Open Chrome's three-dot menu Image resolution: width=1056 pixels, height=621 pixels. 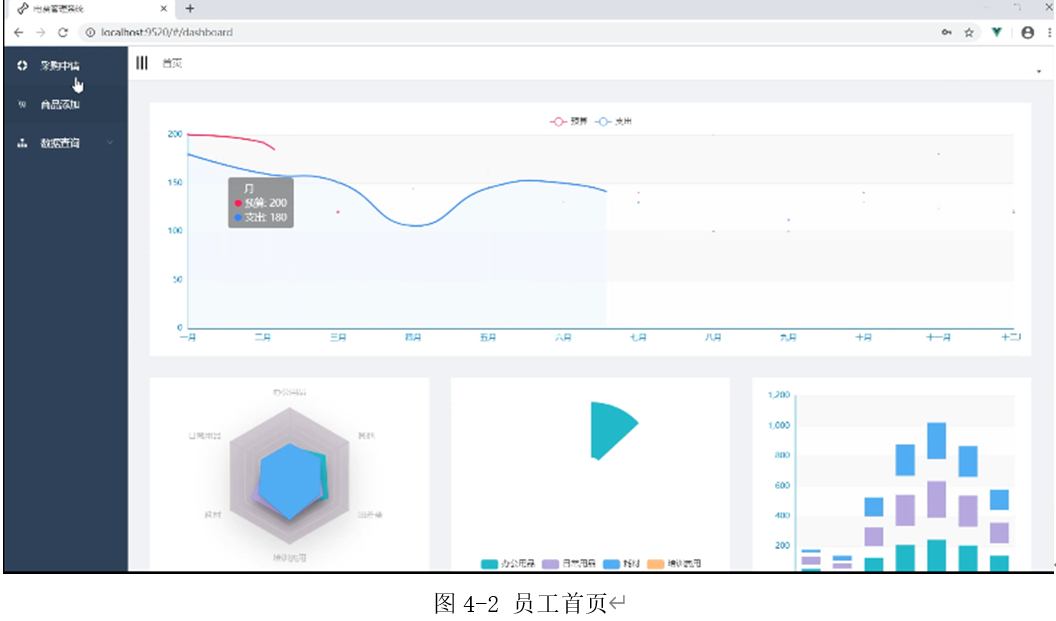tap(1047, 32)
